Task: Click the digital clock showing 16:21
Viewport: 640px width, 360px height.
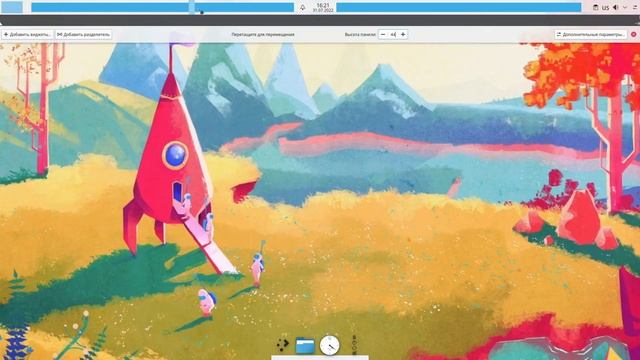Action: pos(323,7)
